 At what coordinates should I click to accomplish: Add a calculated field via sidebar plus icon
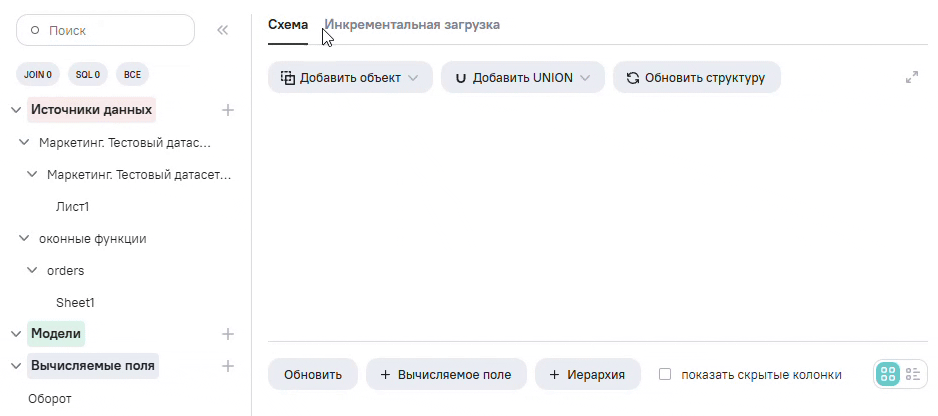228,366
